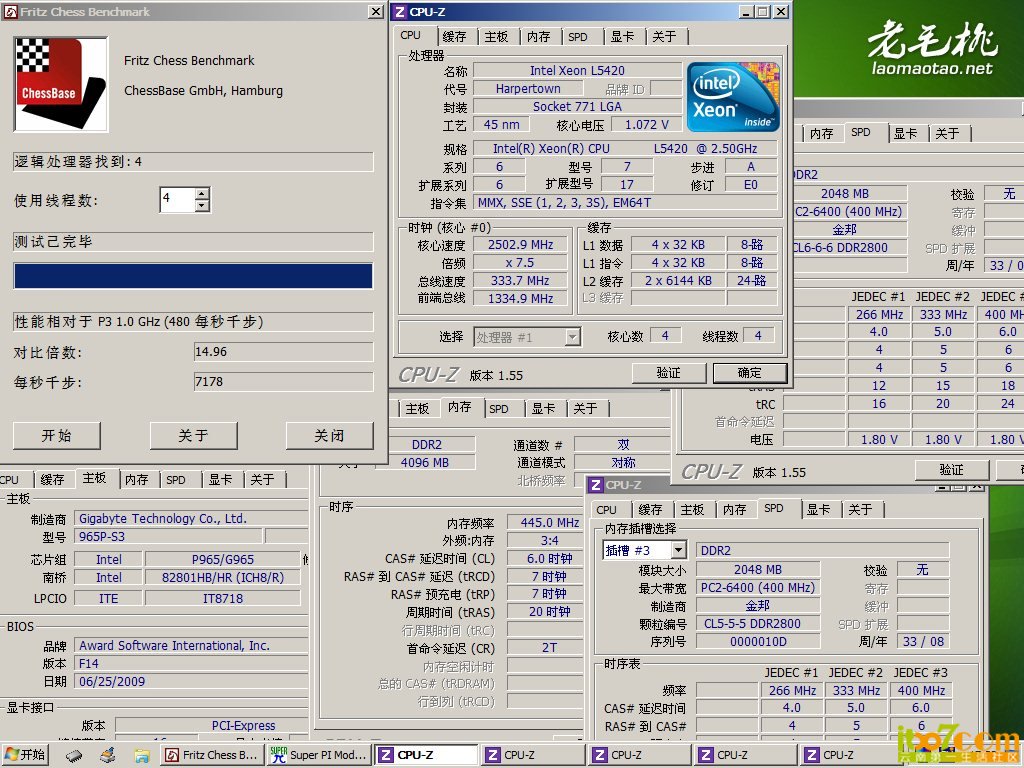Click the memory size value 4096 MB
Viewport: 1024px width, 768px height.
point(424,462)
